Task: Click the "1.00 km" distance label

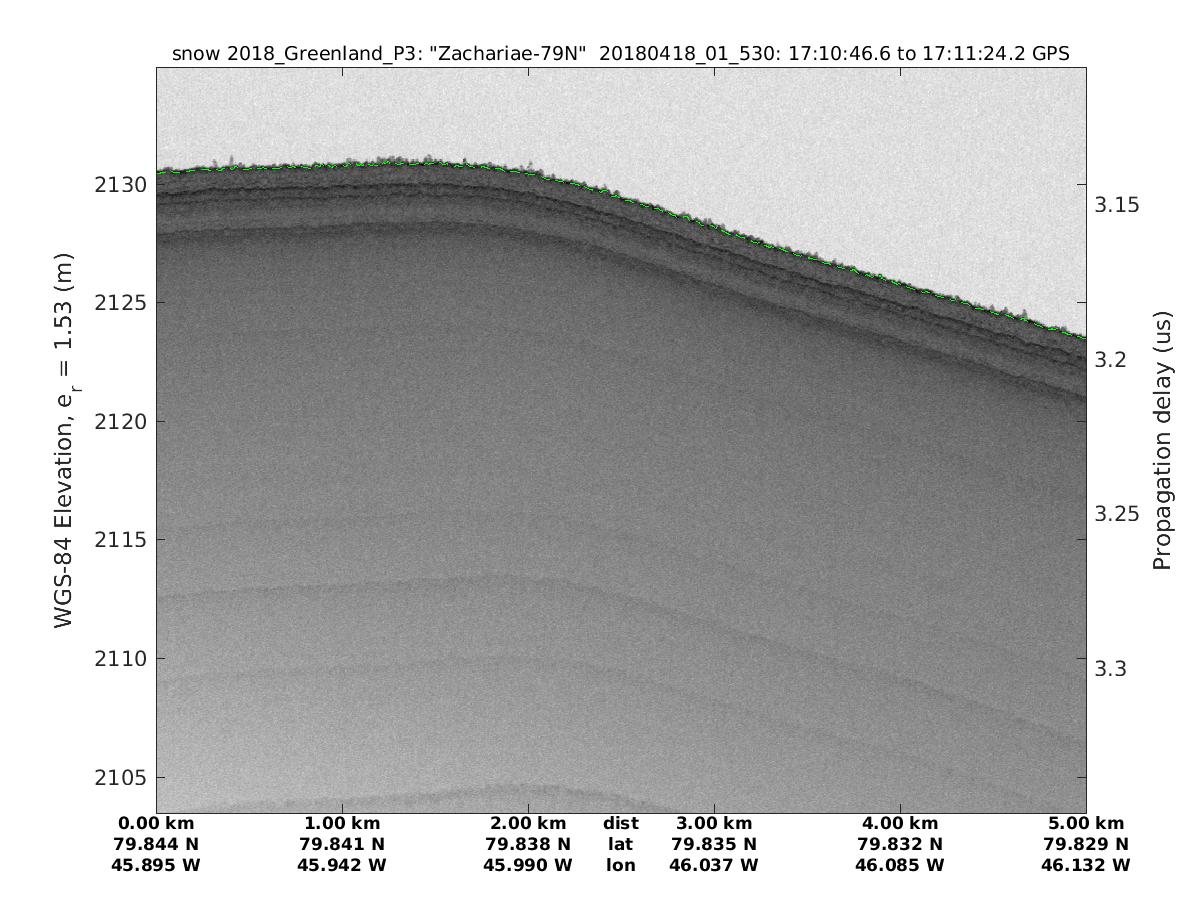Action: [342, 823]
